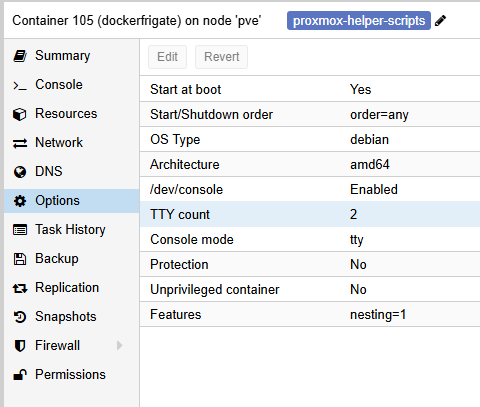Select the Console mode row
The width and height of the screenshot is (480, 407).
click(310, 239)
